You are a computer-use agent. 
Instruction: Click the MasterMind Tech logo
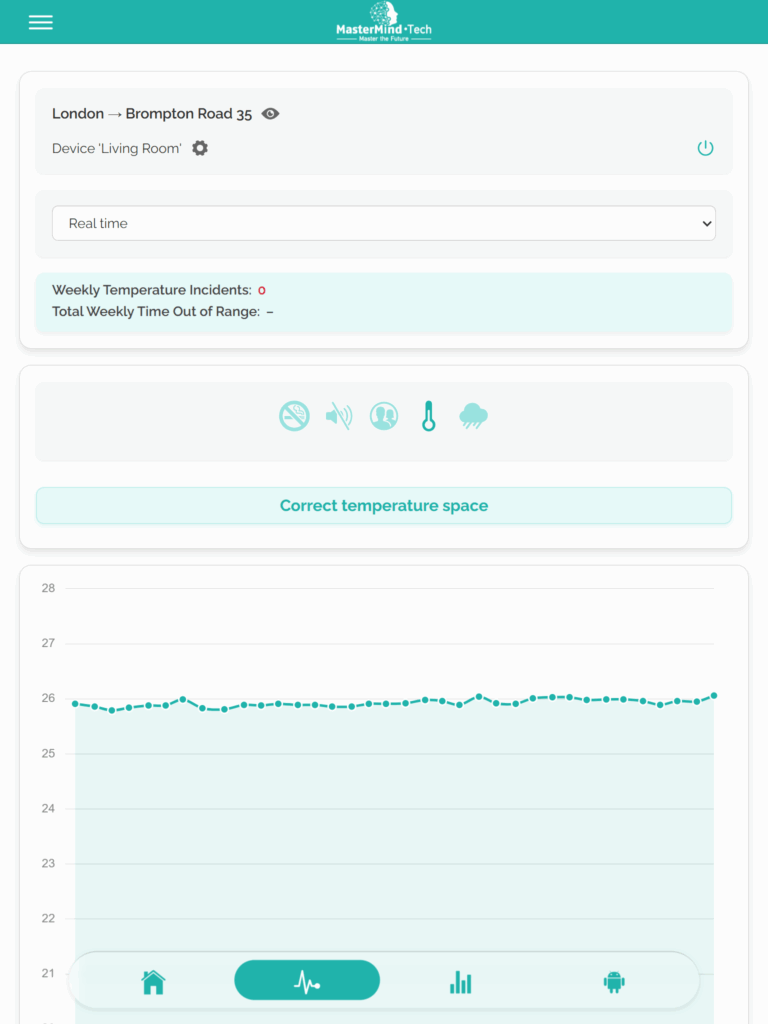pos(384,21)
